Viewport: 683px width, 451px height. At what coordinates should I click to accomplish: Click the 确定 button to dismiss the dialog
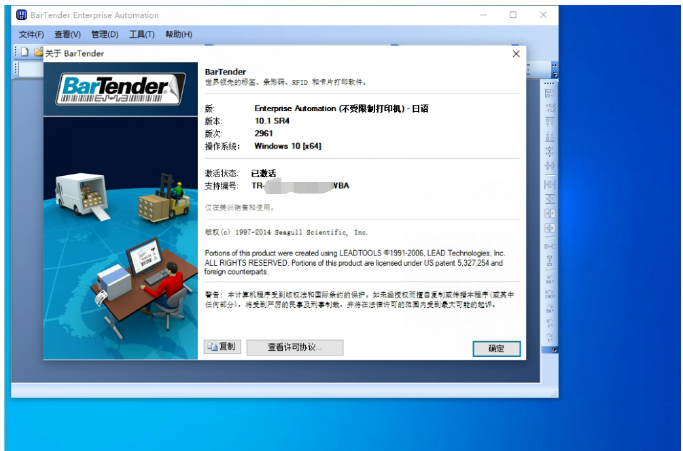496,348
